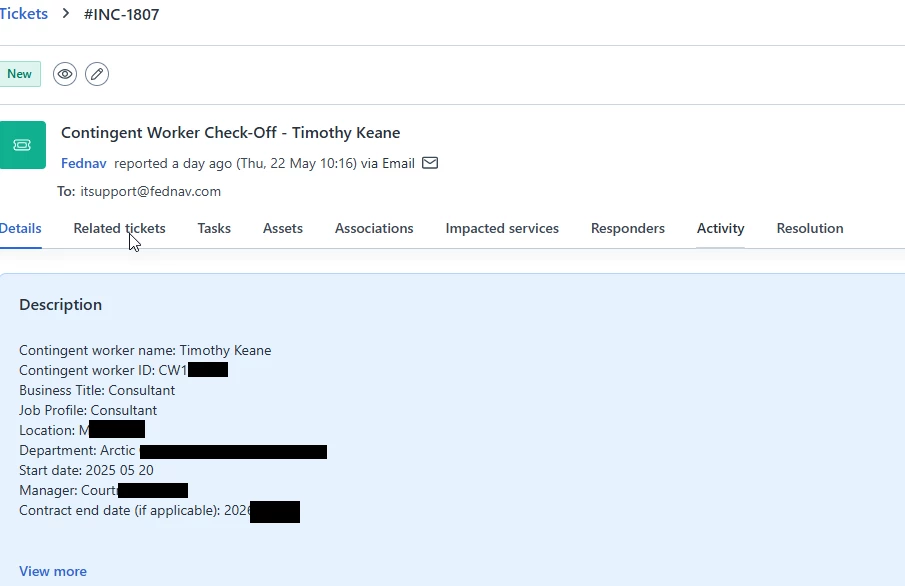Open the Resolution tab
The width and height of the screenshot is (905, 586).
[x=810, y=229]
